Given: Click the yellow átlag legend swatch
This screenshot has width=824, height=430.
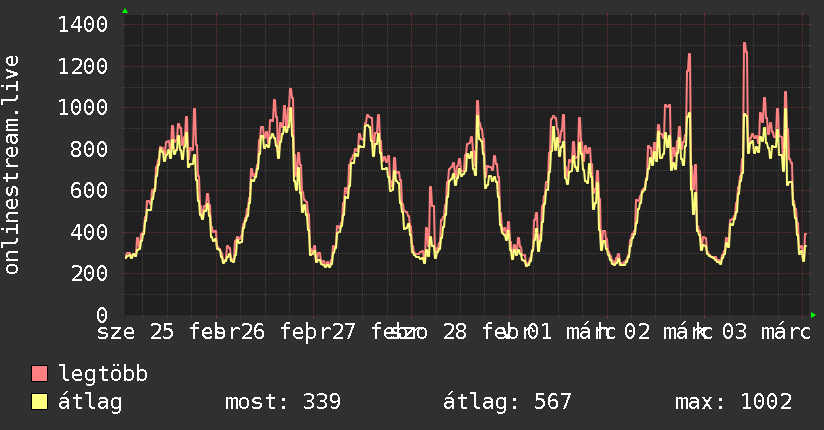Looking at the screenshot, I should point(40,402).
